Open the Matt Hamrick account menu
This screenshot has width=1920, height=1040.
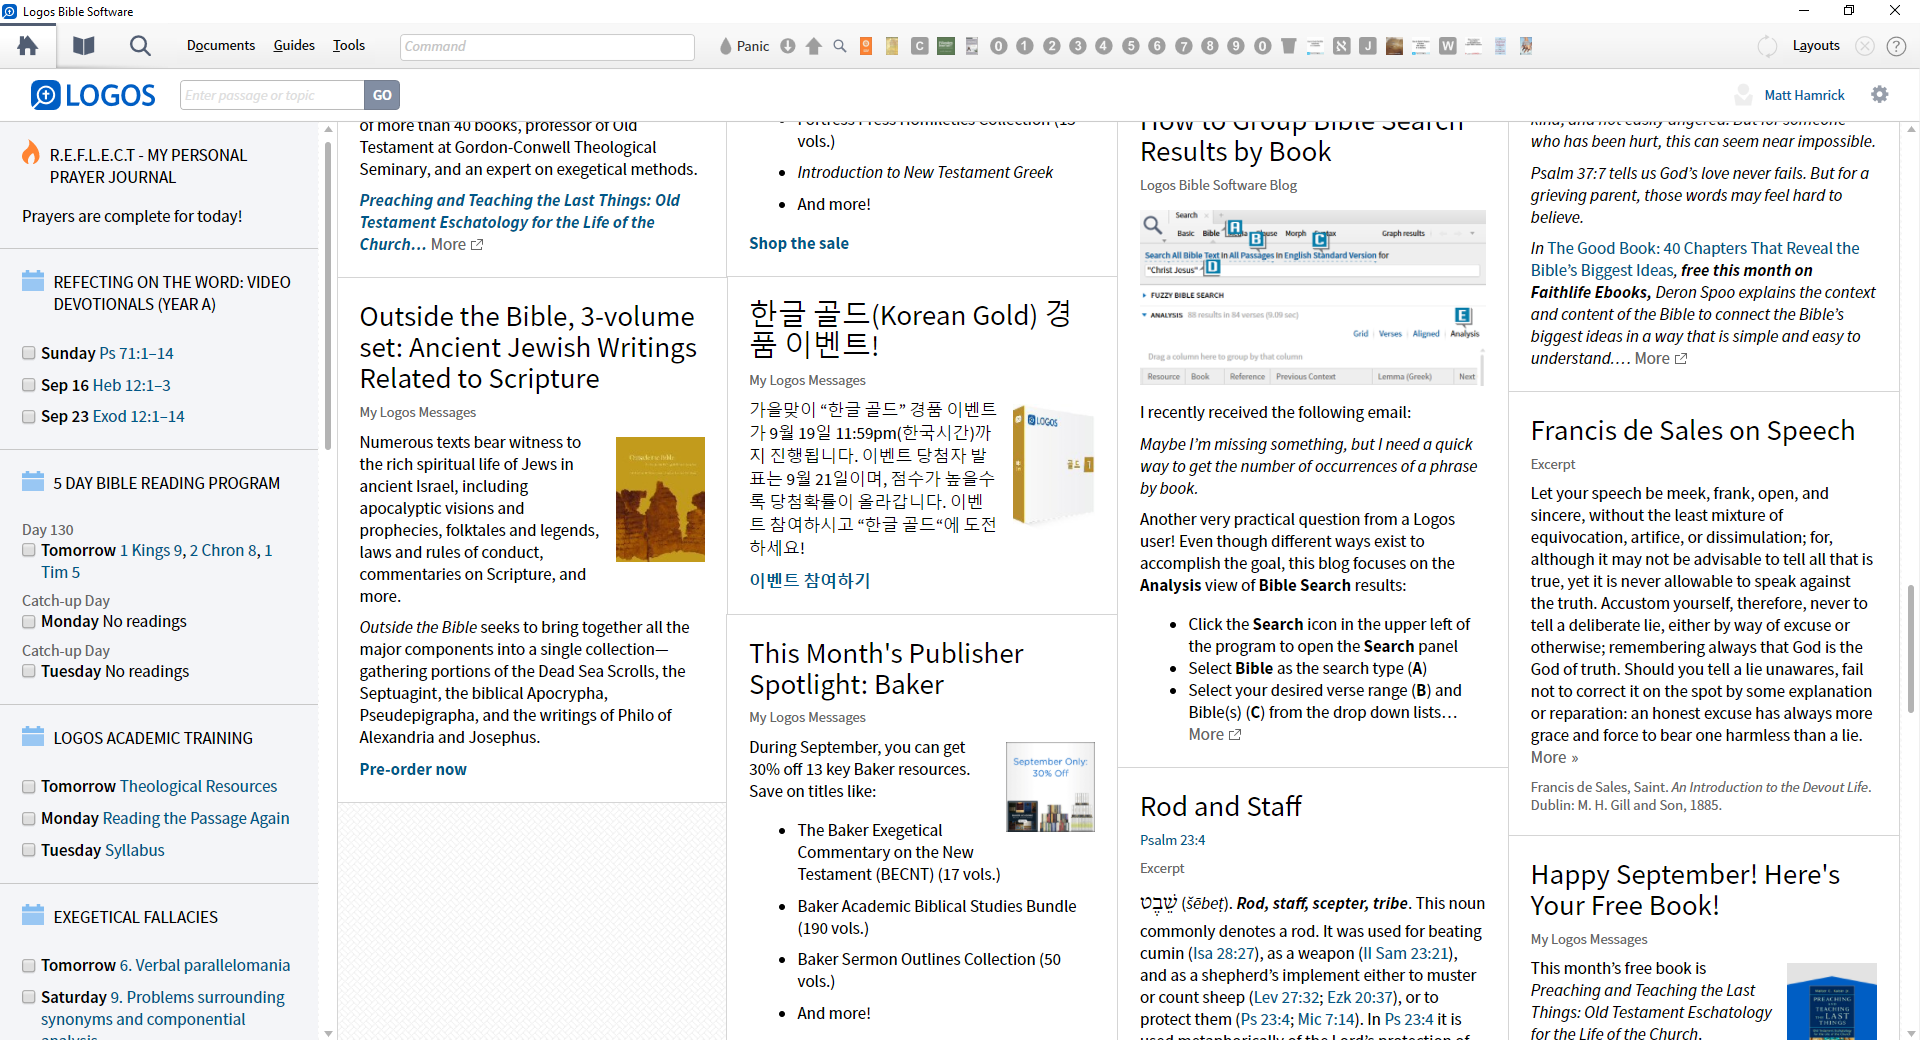click(x=1804, y=95)
